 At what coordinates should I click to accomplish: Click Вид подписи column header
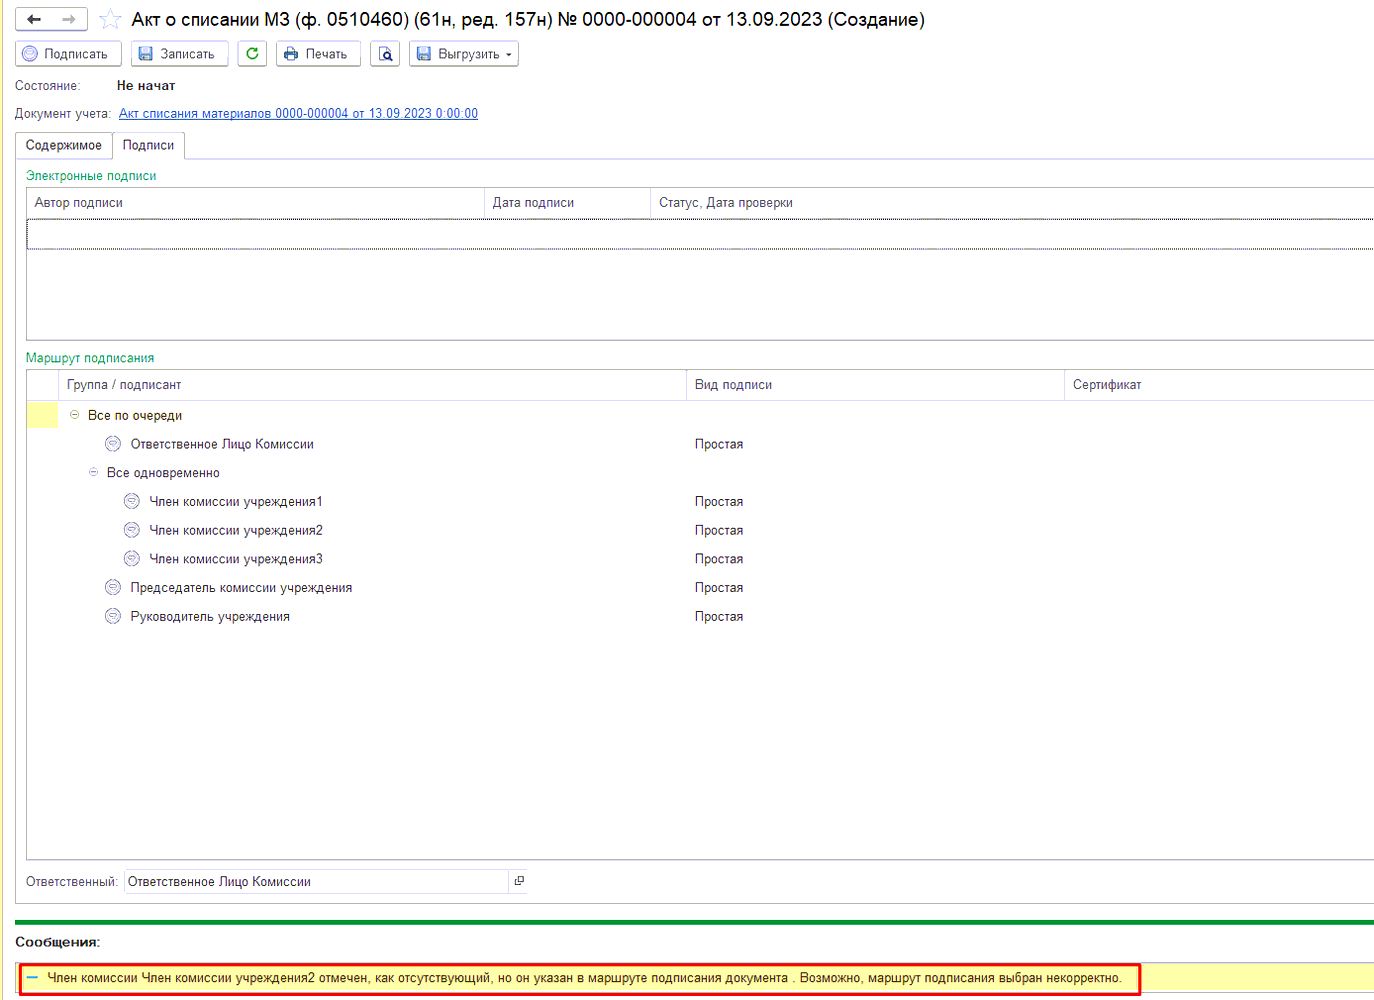[x=875, y=385]
